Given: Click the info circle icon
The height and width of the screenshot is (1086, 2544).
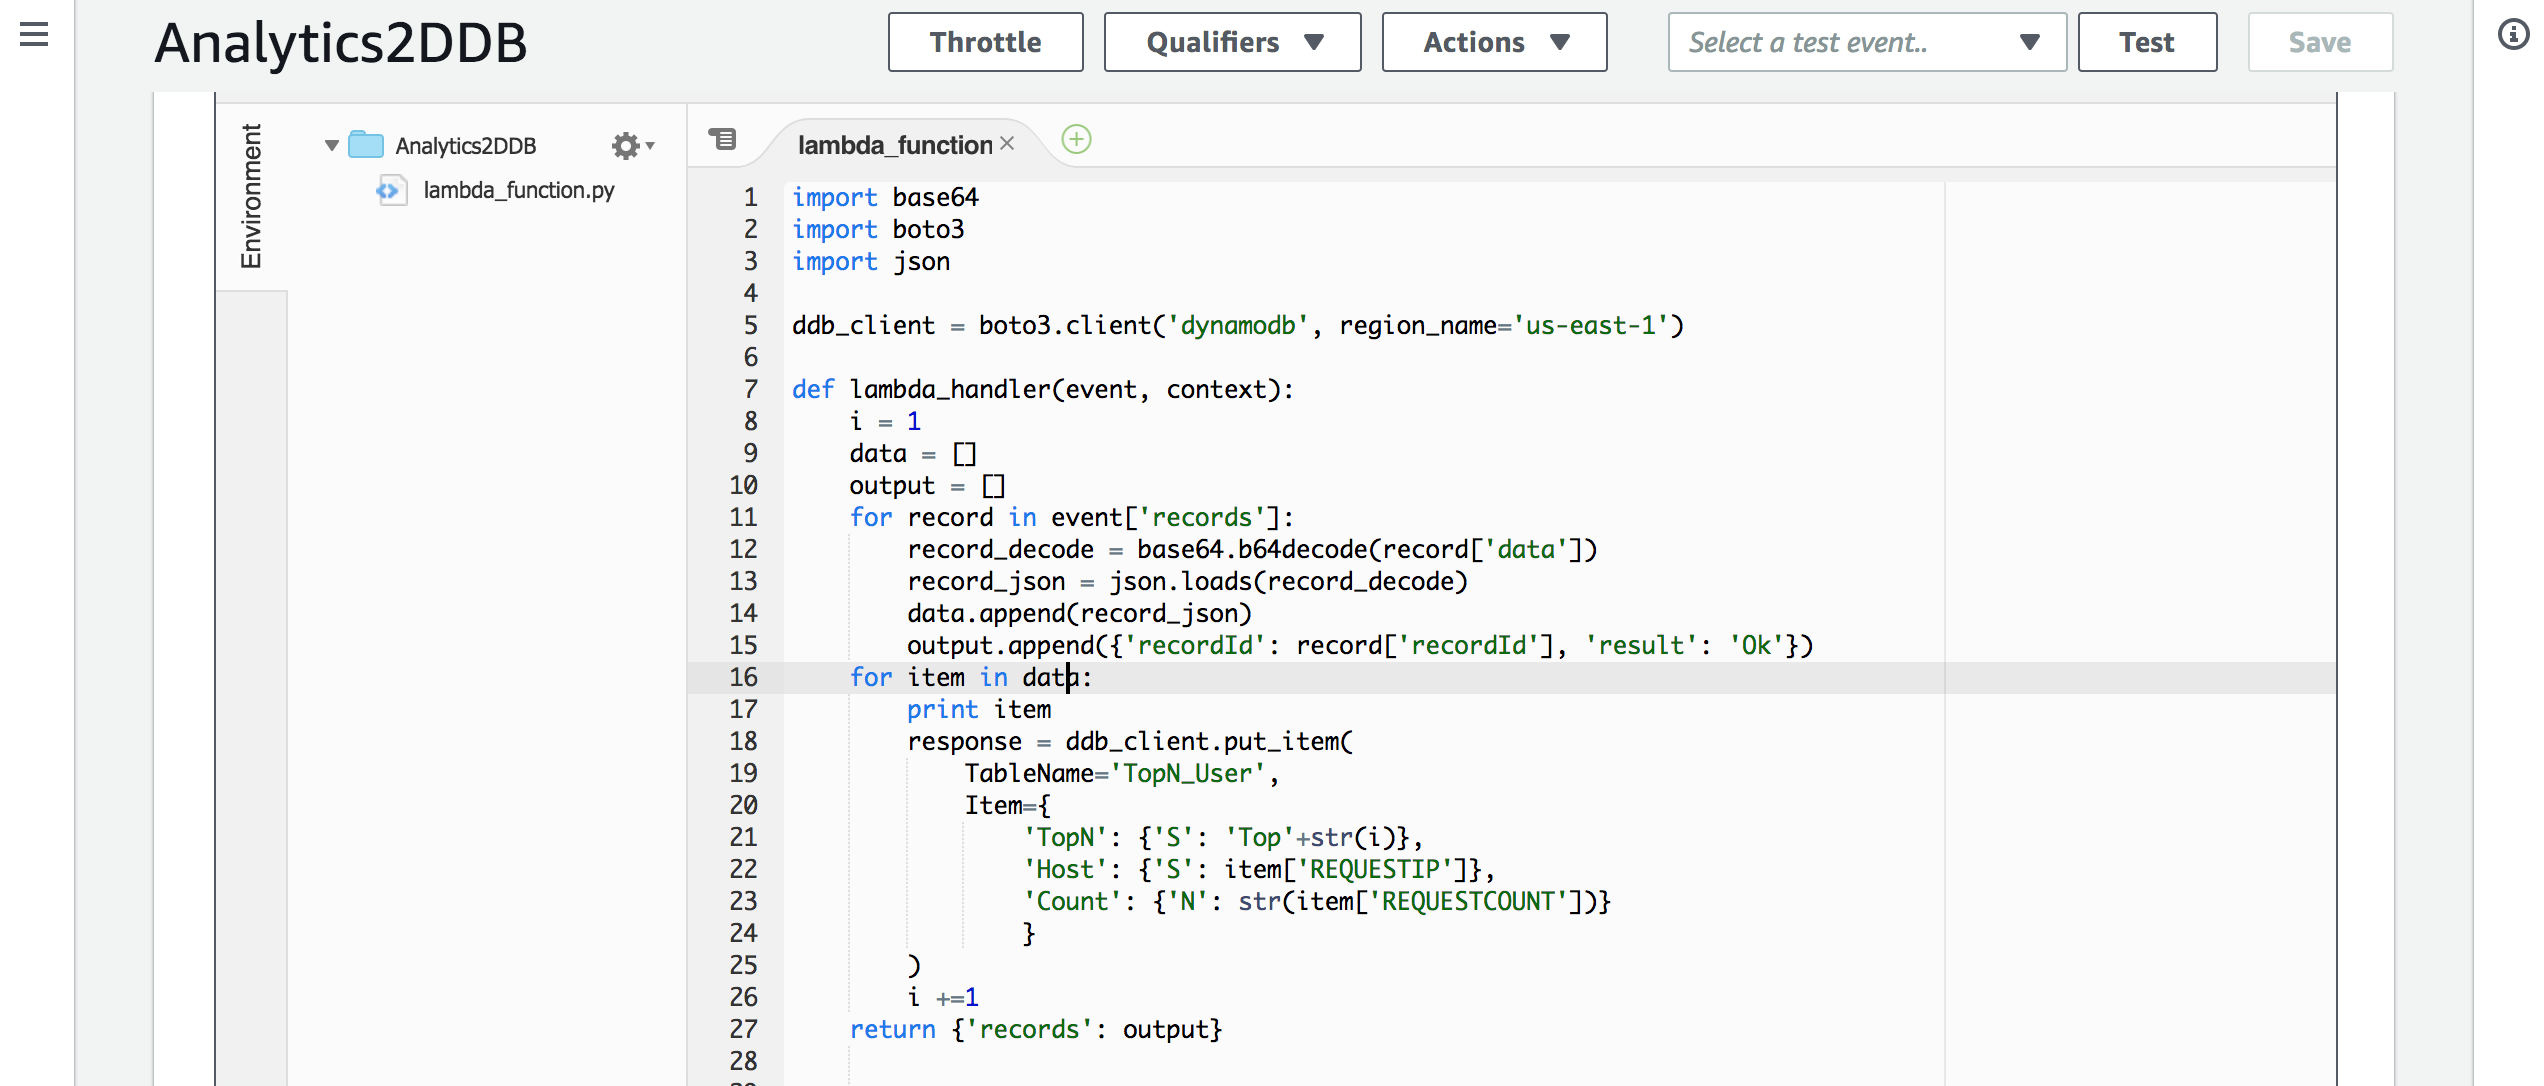Looking at the screenshot, I should [2513, 35].
